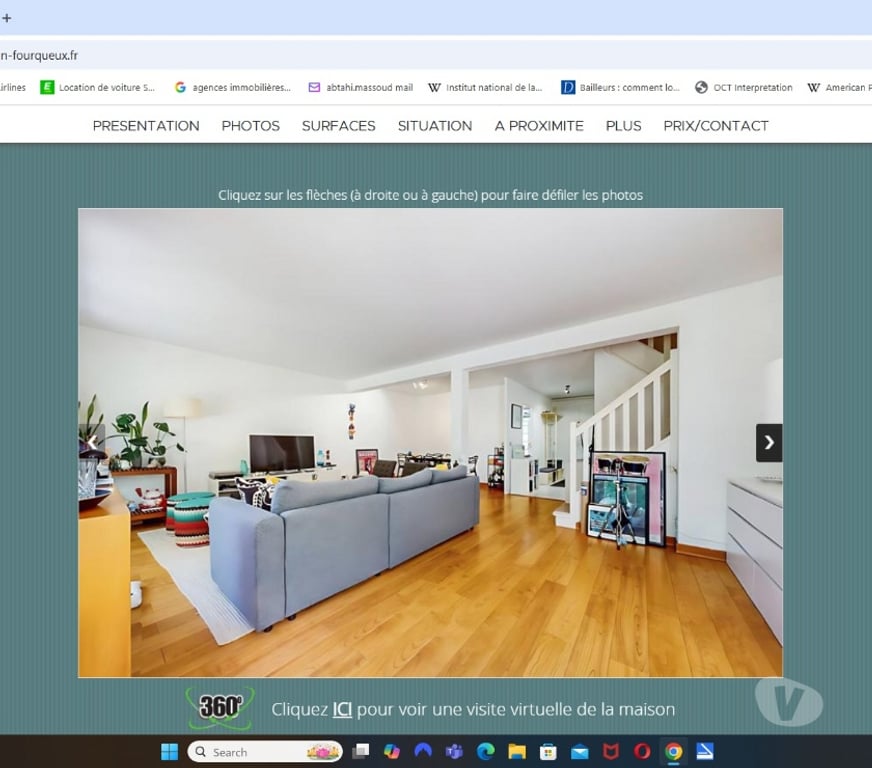Viewport: 872px width, 768px height.
Task: Click the 360° virtual tour icon
Action: [x=220, y=707]
